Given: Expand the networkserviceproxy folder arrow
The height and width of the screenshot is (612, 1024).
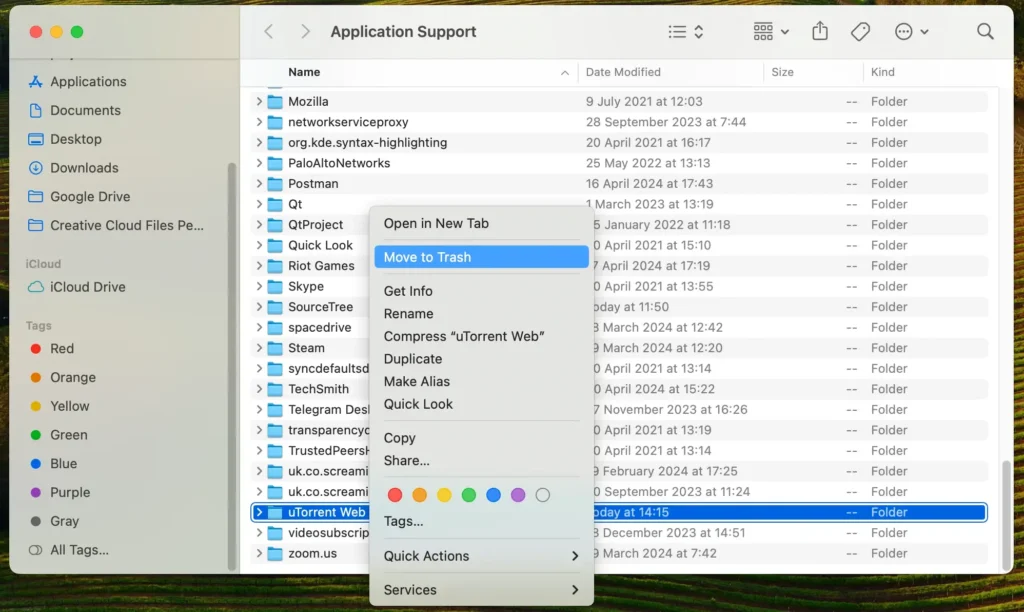Looking at the screenshot, I should (259, 122).
